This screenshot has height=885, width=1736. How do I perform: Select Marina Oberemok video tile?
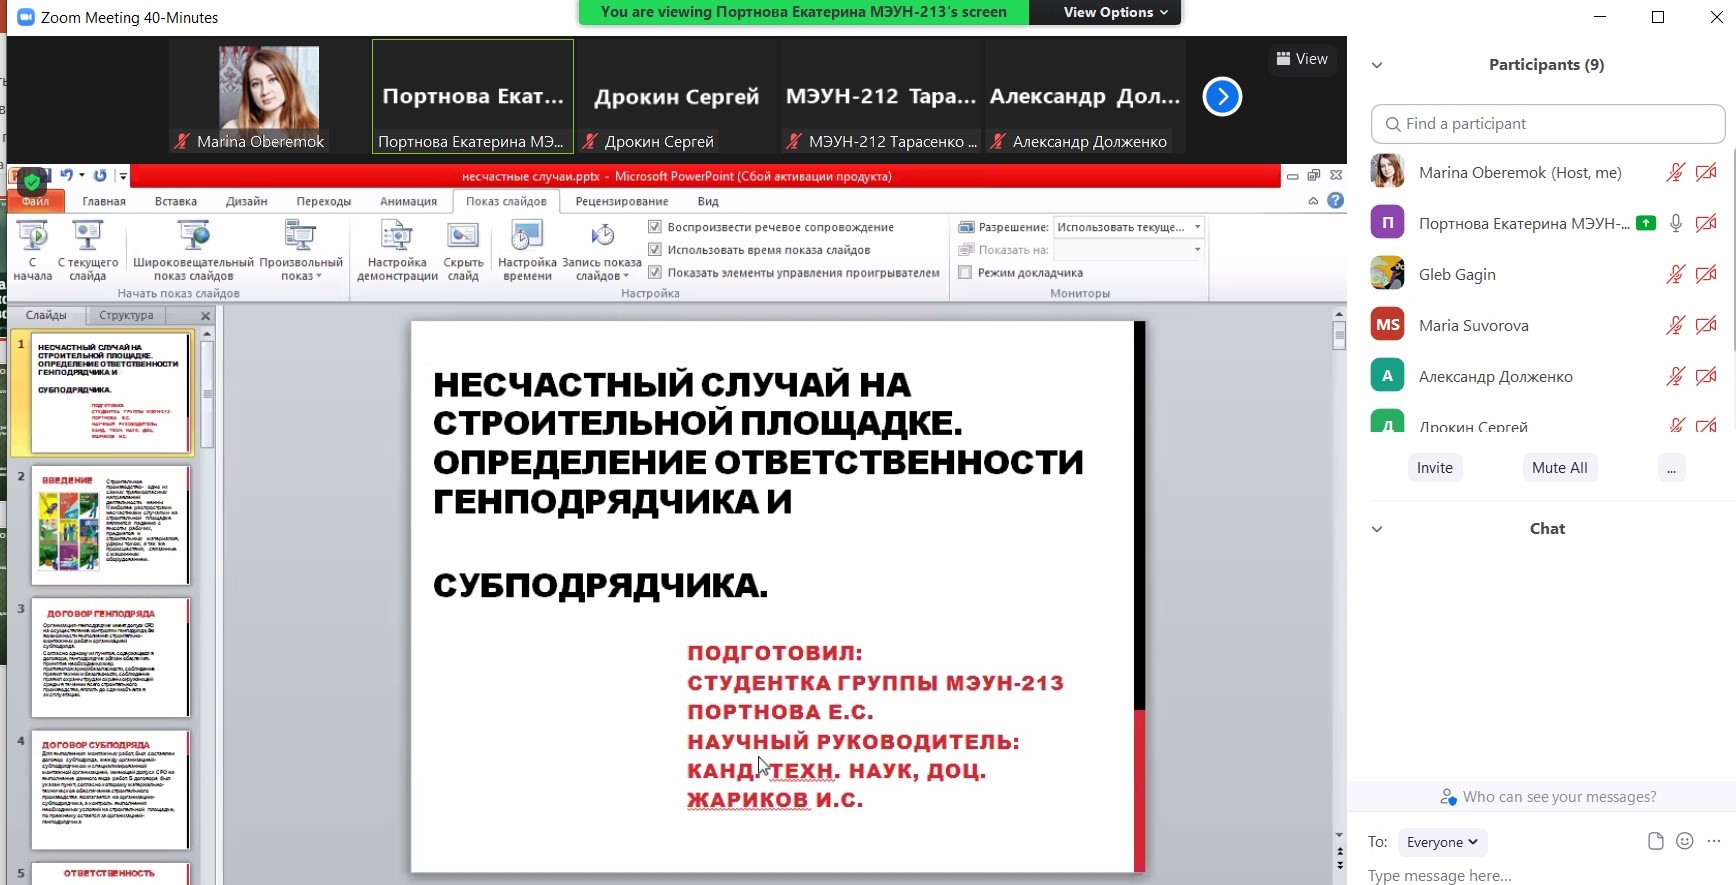click(x=269, y=97)
